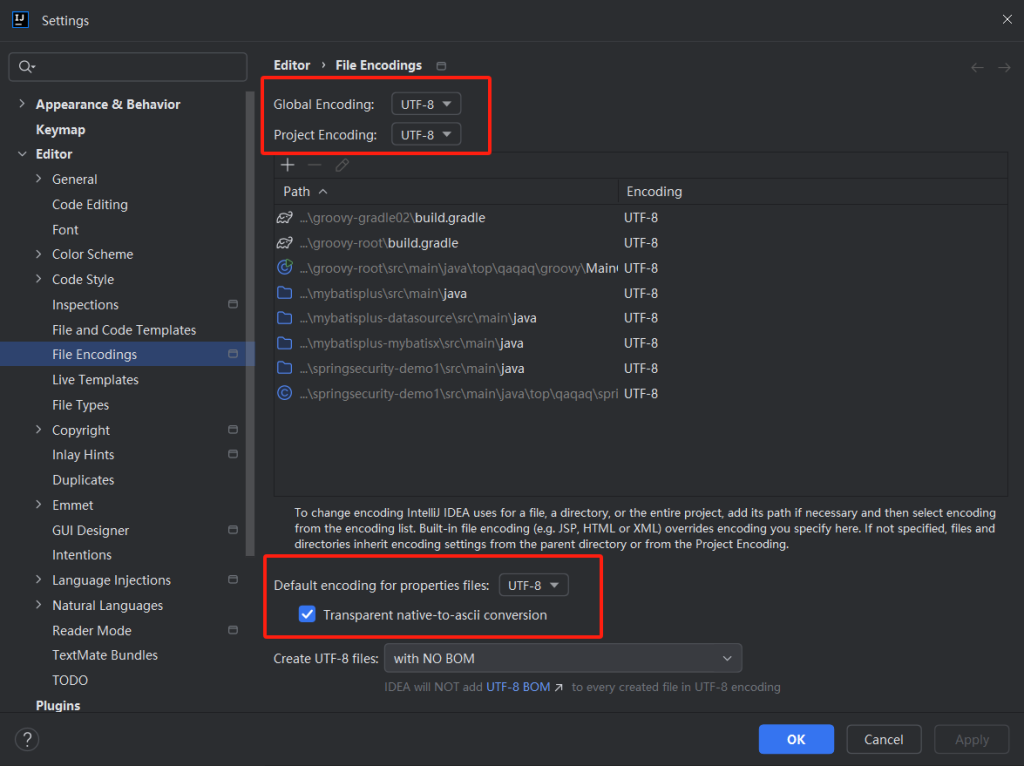Open the Font settings page
This screenshot has width=1024, height=766.
(65, 230)
